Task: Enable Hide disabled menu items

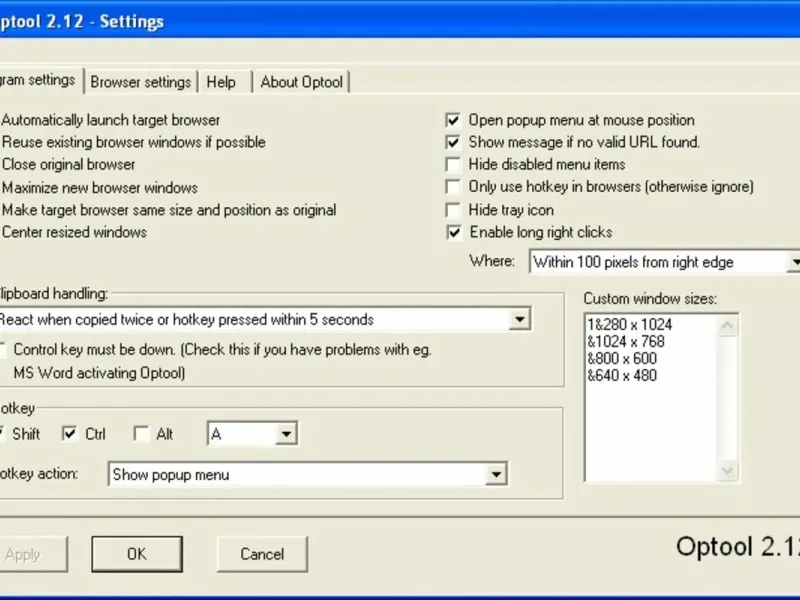Action: [x=453, y=164]
